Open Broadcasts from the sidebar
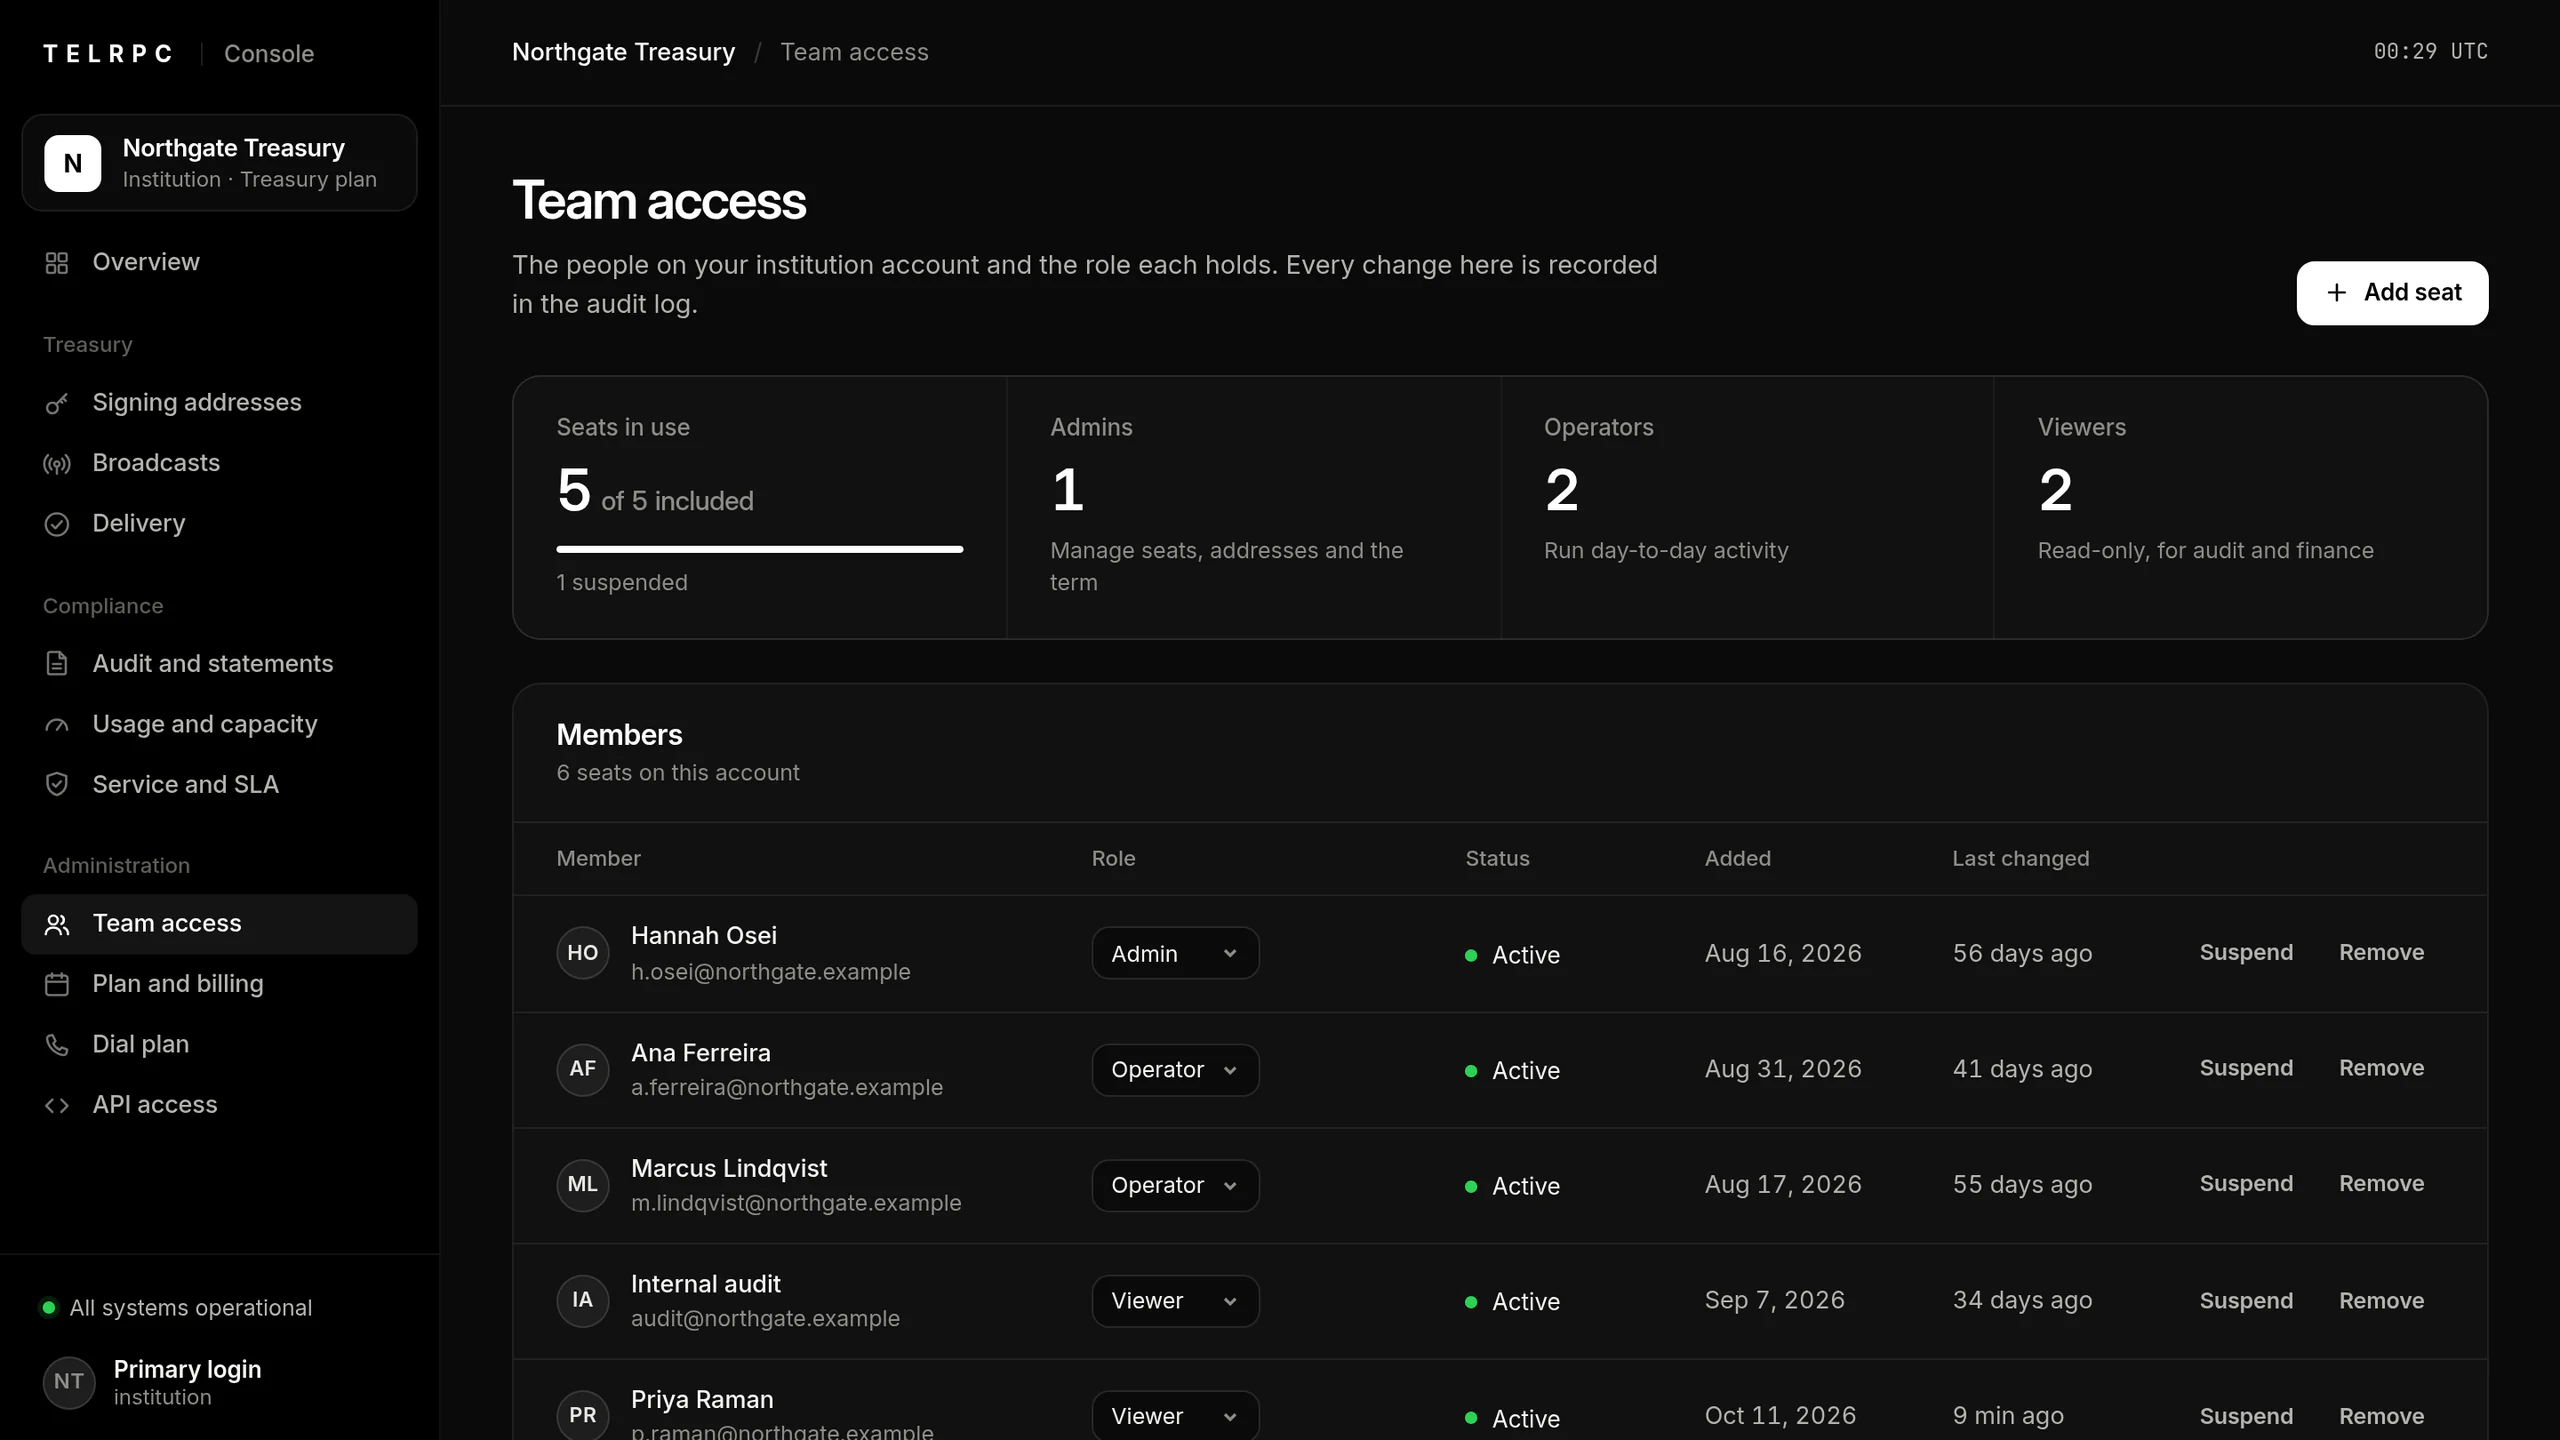 tap(219, 463)
